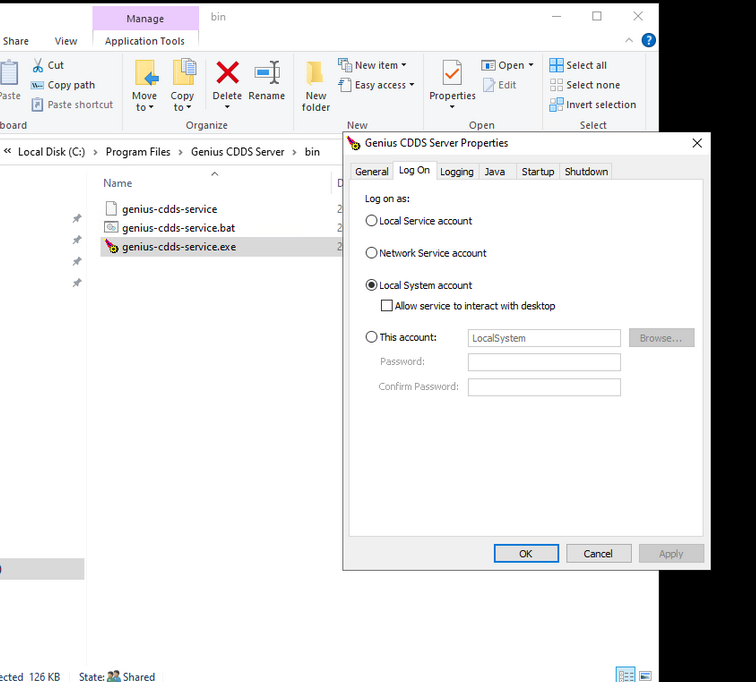Click the Copy path icon
Screen dimensions: 756x682
tap(38, 85)
